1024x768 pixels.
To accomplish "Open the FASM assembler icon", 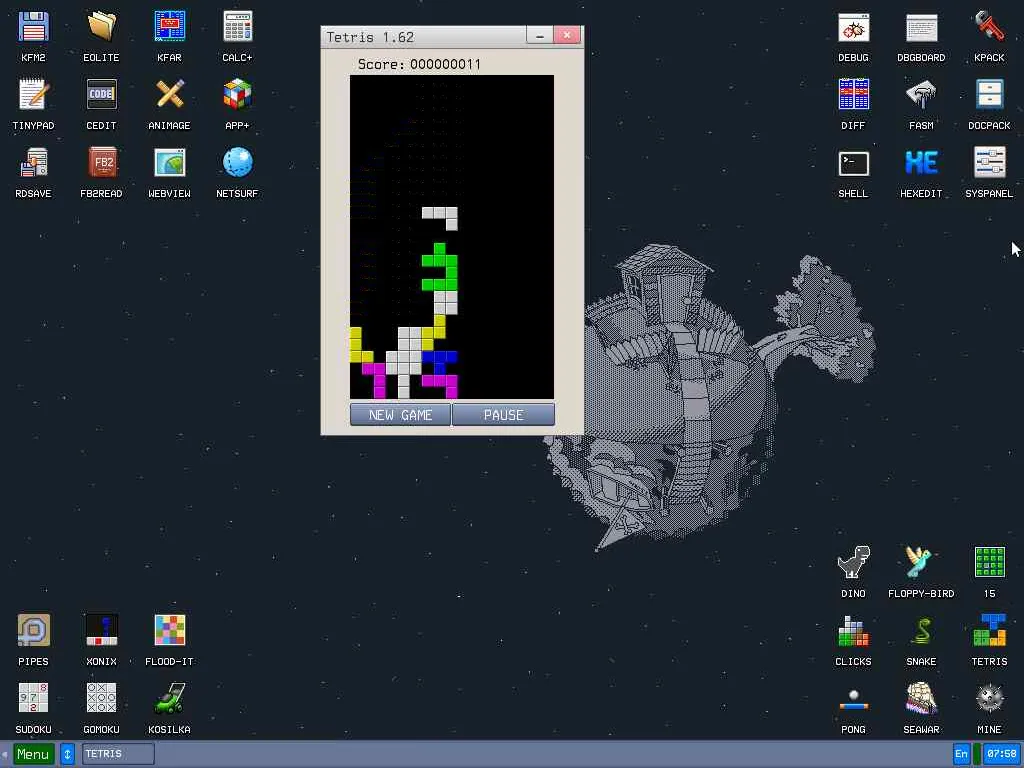I will [921, 95].
